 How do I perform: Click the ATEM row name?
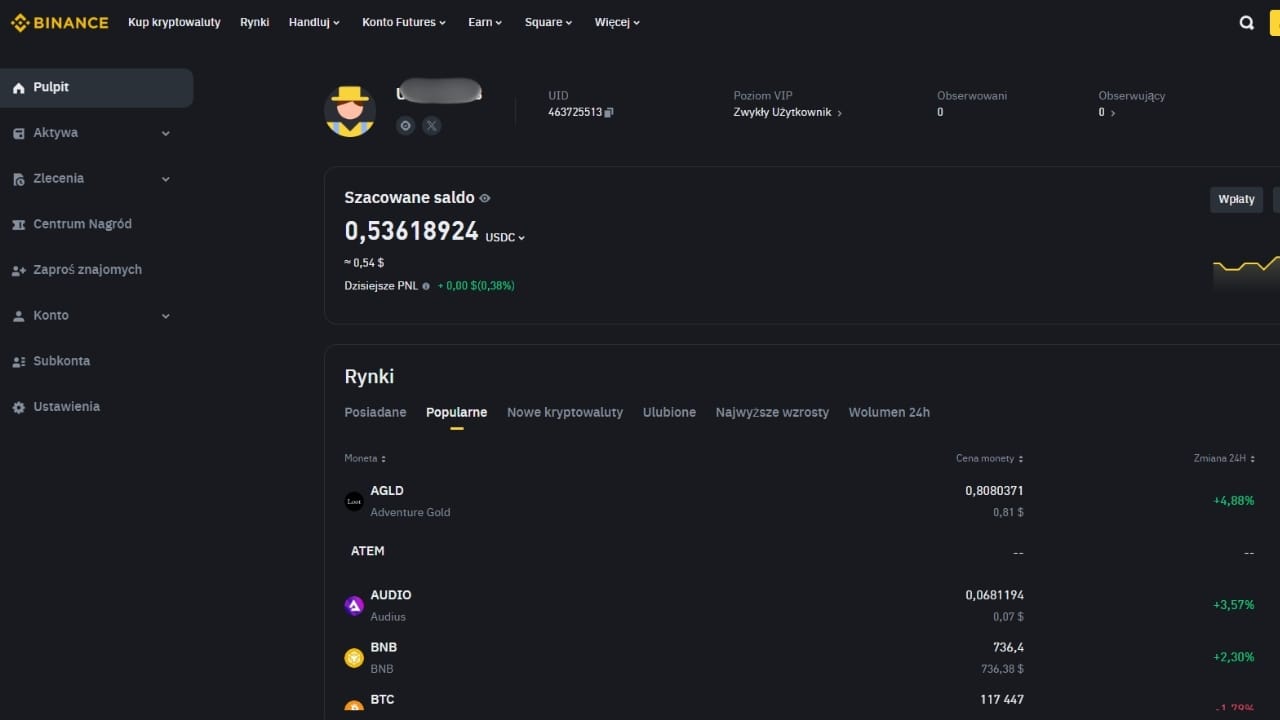(367, 551)
